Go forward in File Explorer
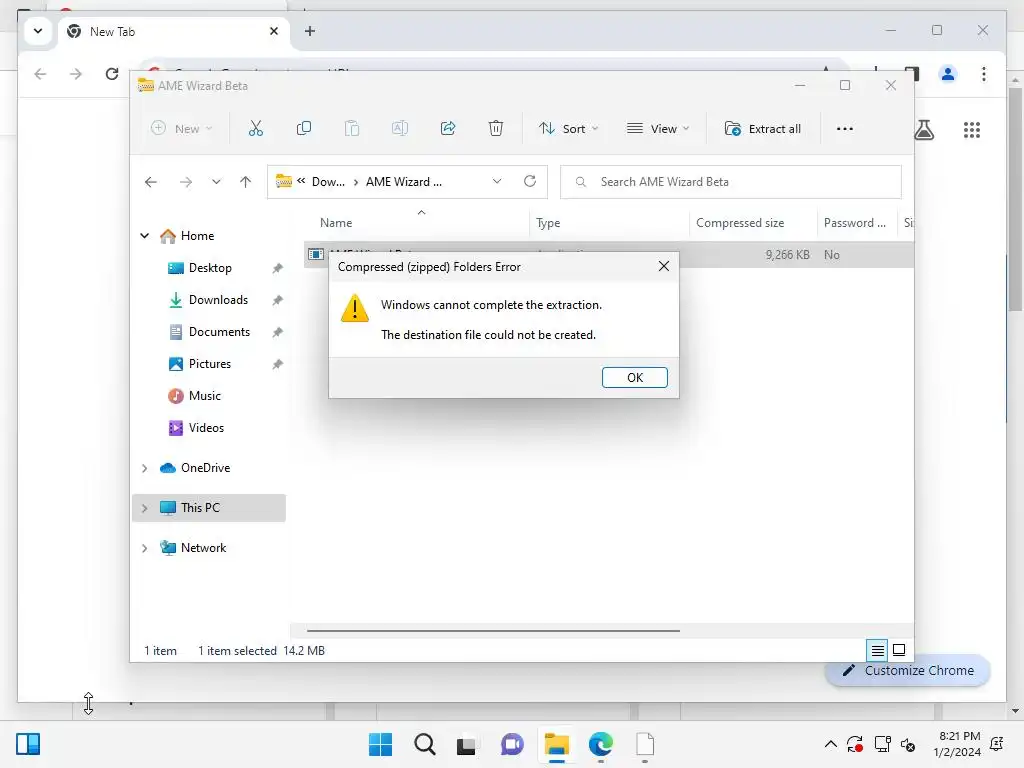The image size is (1024, 768). click(186, 182)
